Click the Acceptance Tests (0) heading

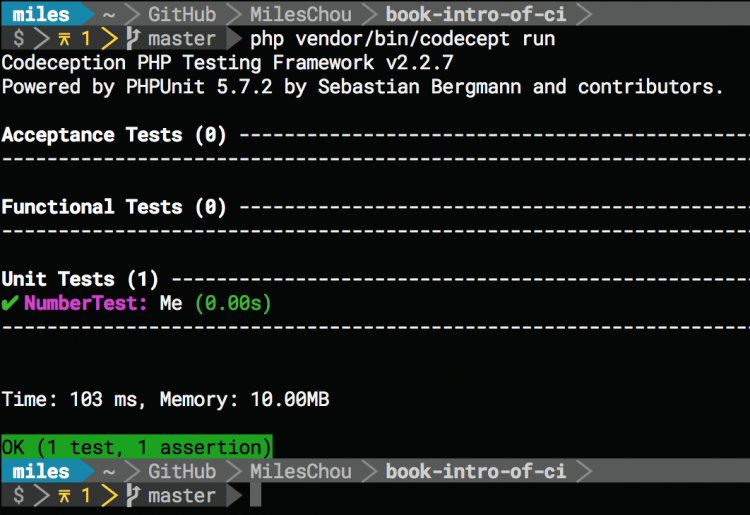[x=114, y=135]
